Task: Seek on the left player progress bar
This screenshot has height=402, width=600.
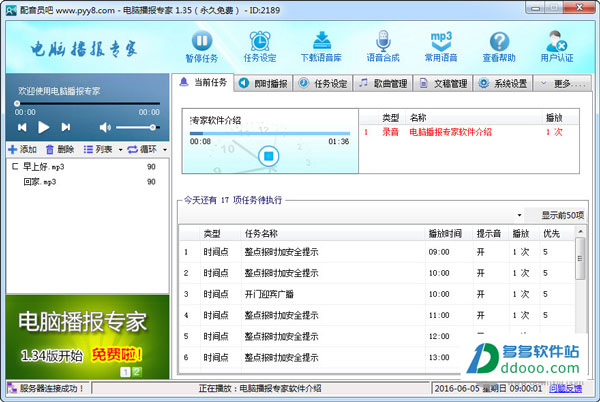Action: click(x=87, y=103)
